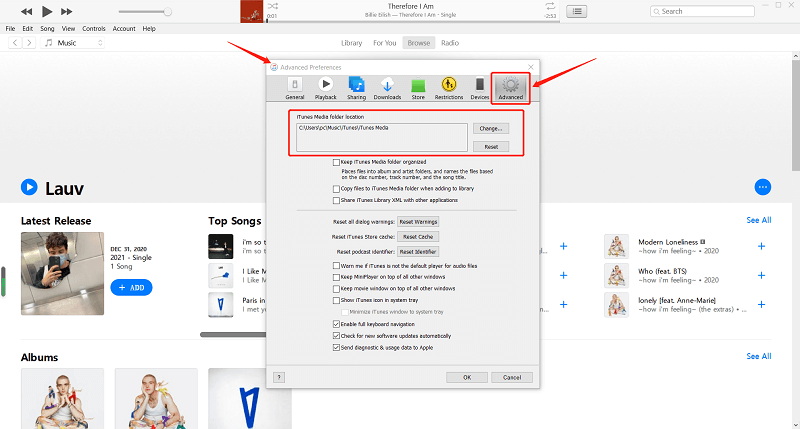The image size is (800, 429).
Task: Open the View menu
Action: pyautogui.click(x=68, y=29)
